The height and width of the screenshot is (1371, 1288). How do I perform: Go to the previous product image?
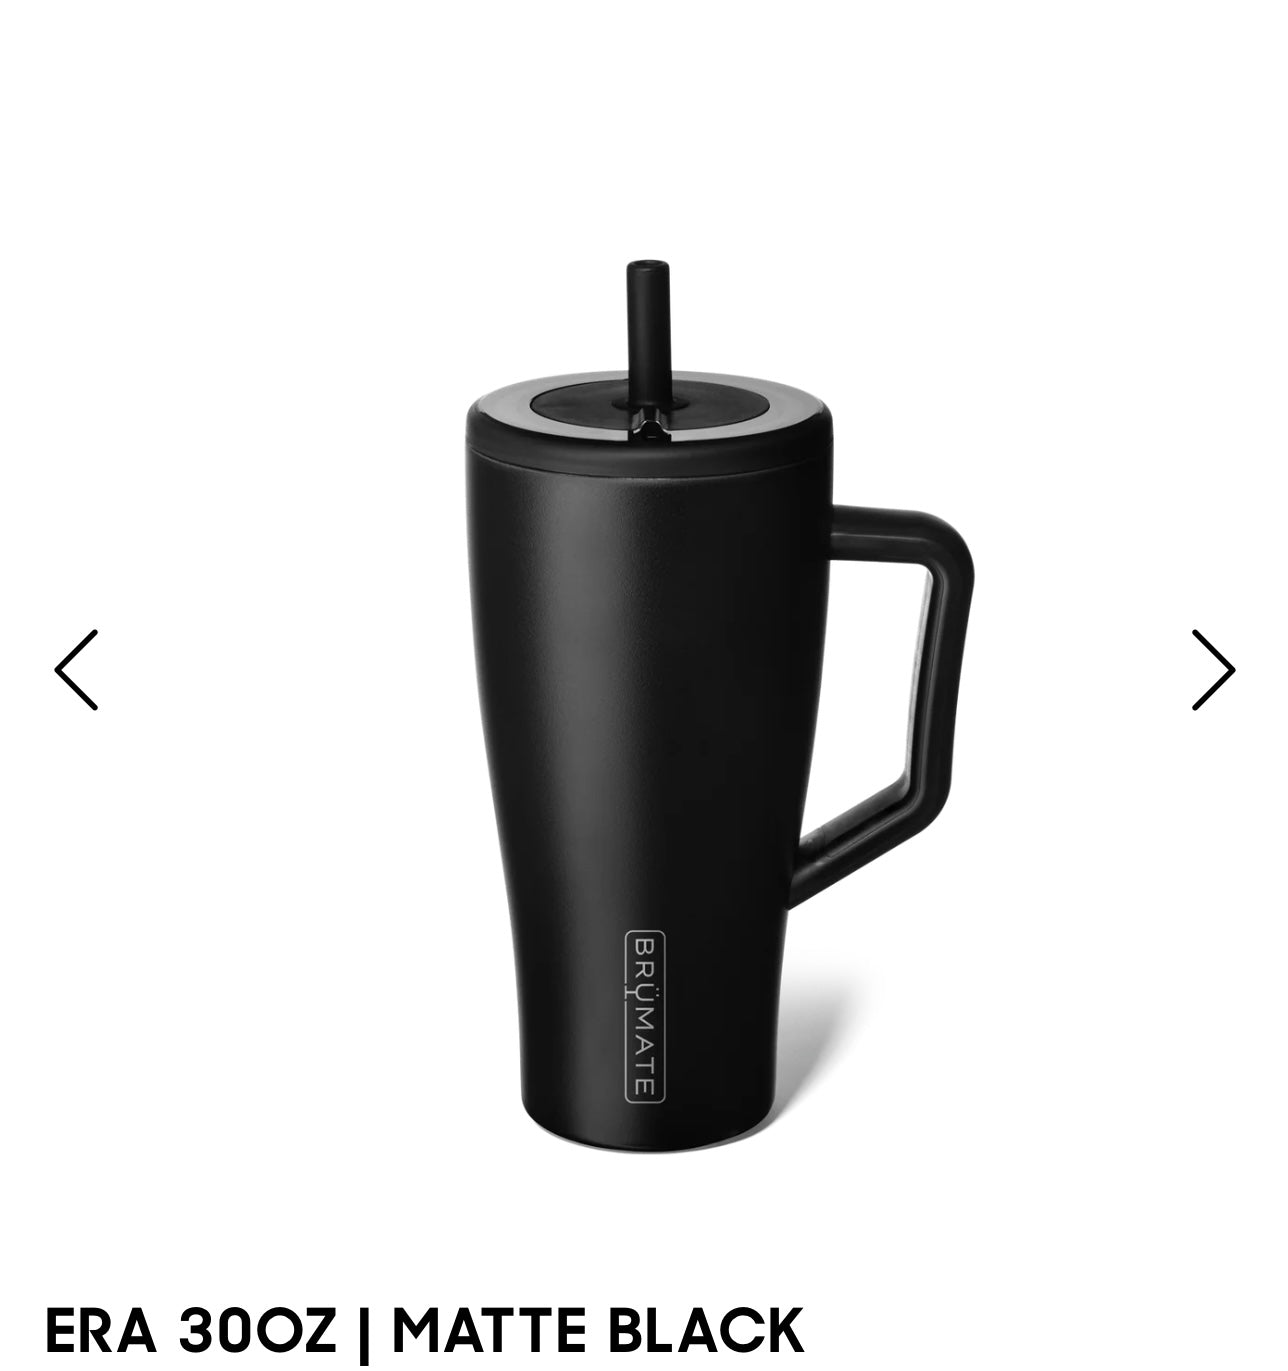pyautogui.click(x=76, y=669)
